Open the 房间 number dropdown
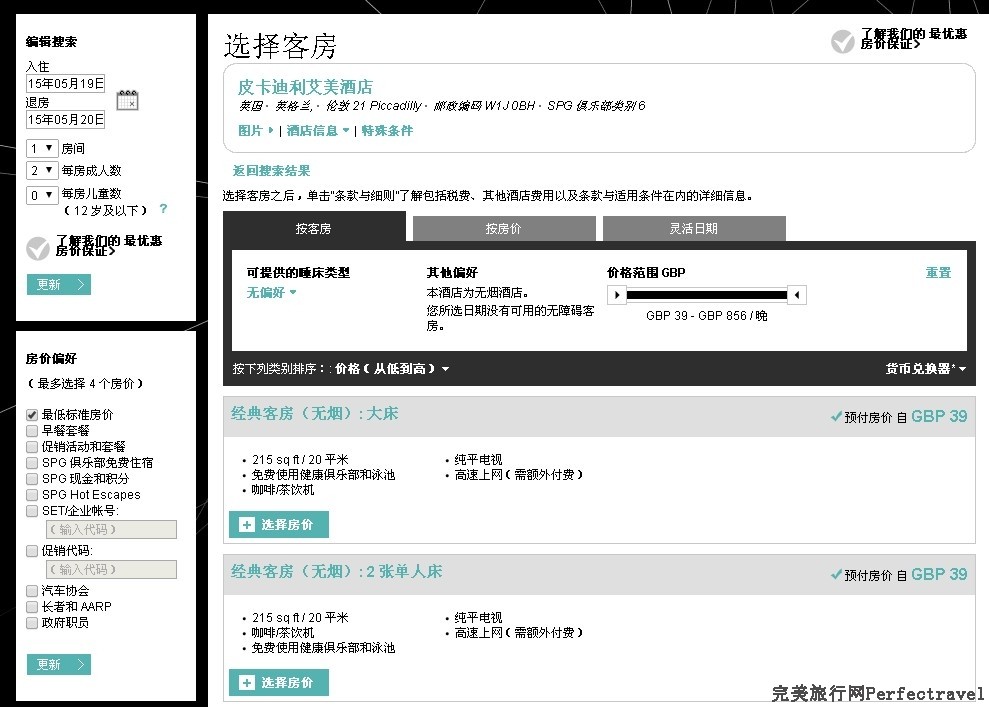 click(42, 148)
